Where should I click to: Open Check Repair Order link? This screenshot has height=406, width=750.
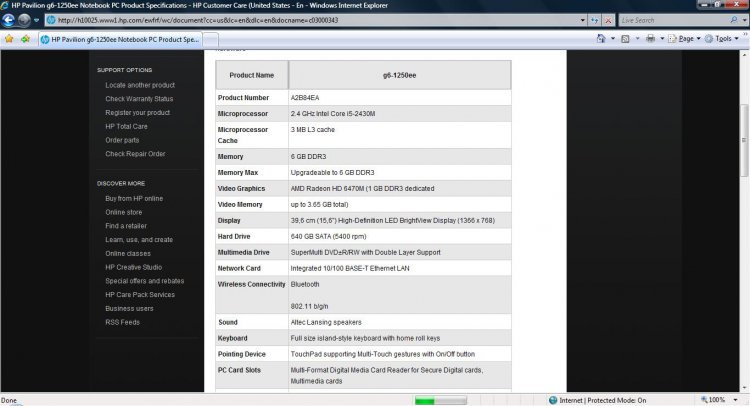(135, 154)
